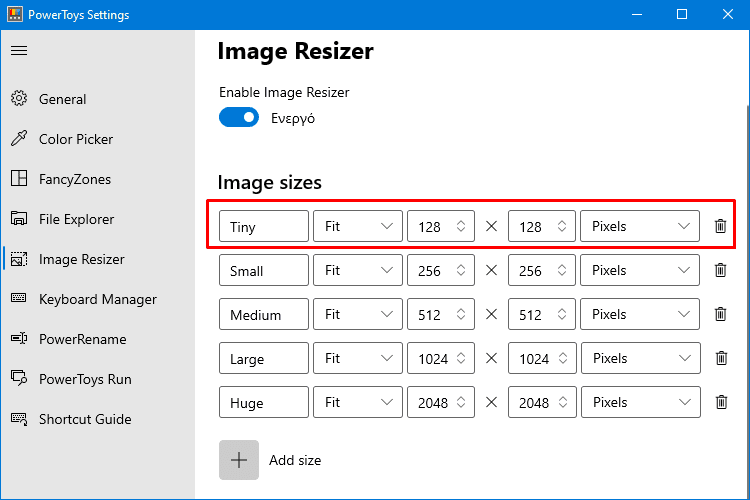Expand the Pixels unit dropdown for Huge
Screen dimensions: 750x500
click(641, 402)
